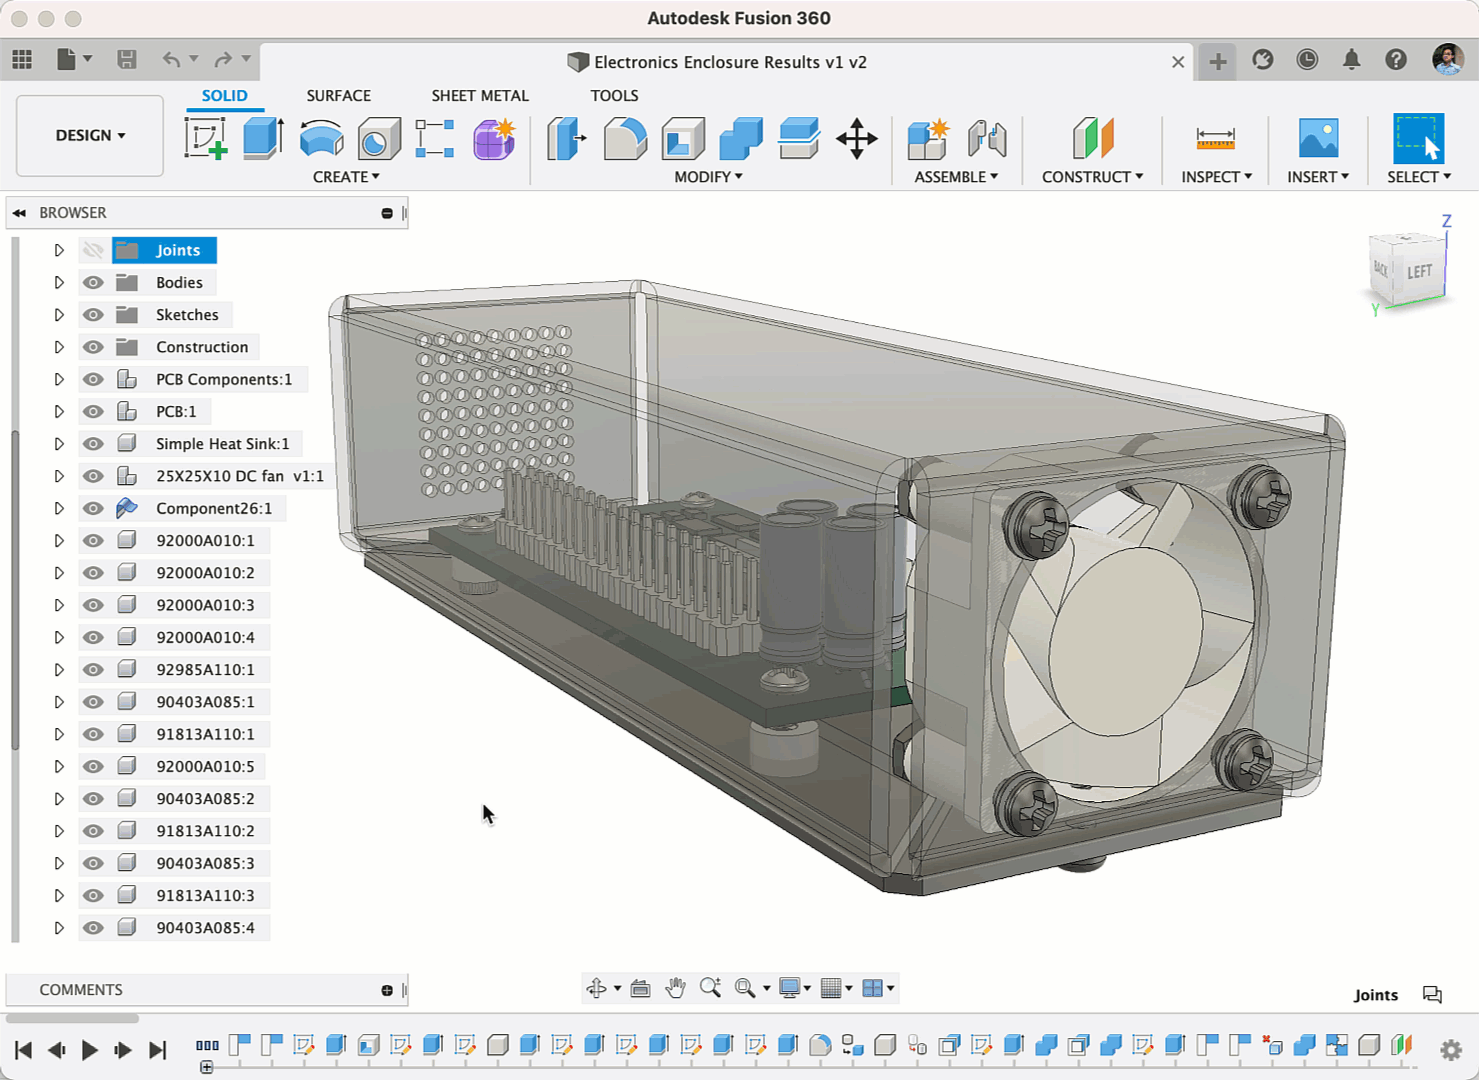Select the Extrude tool
Screen dimensions: 1479x1080
coord(263,139)
